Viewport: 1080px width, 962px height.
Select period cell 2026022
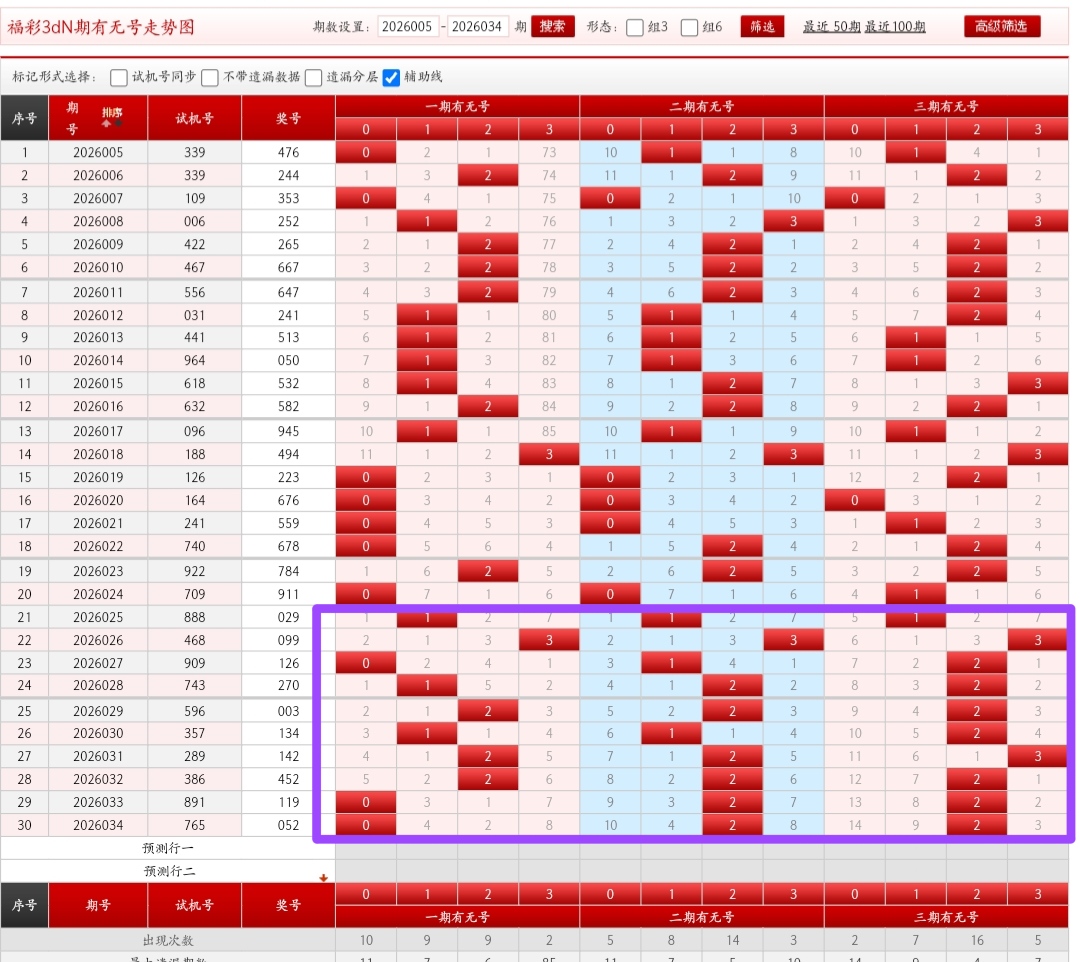tap(98, 546)
